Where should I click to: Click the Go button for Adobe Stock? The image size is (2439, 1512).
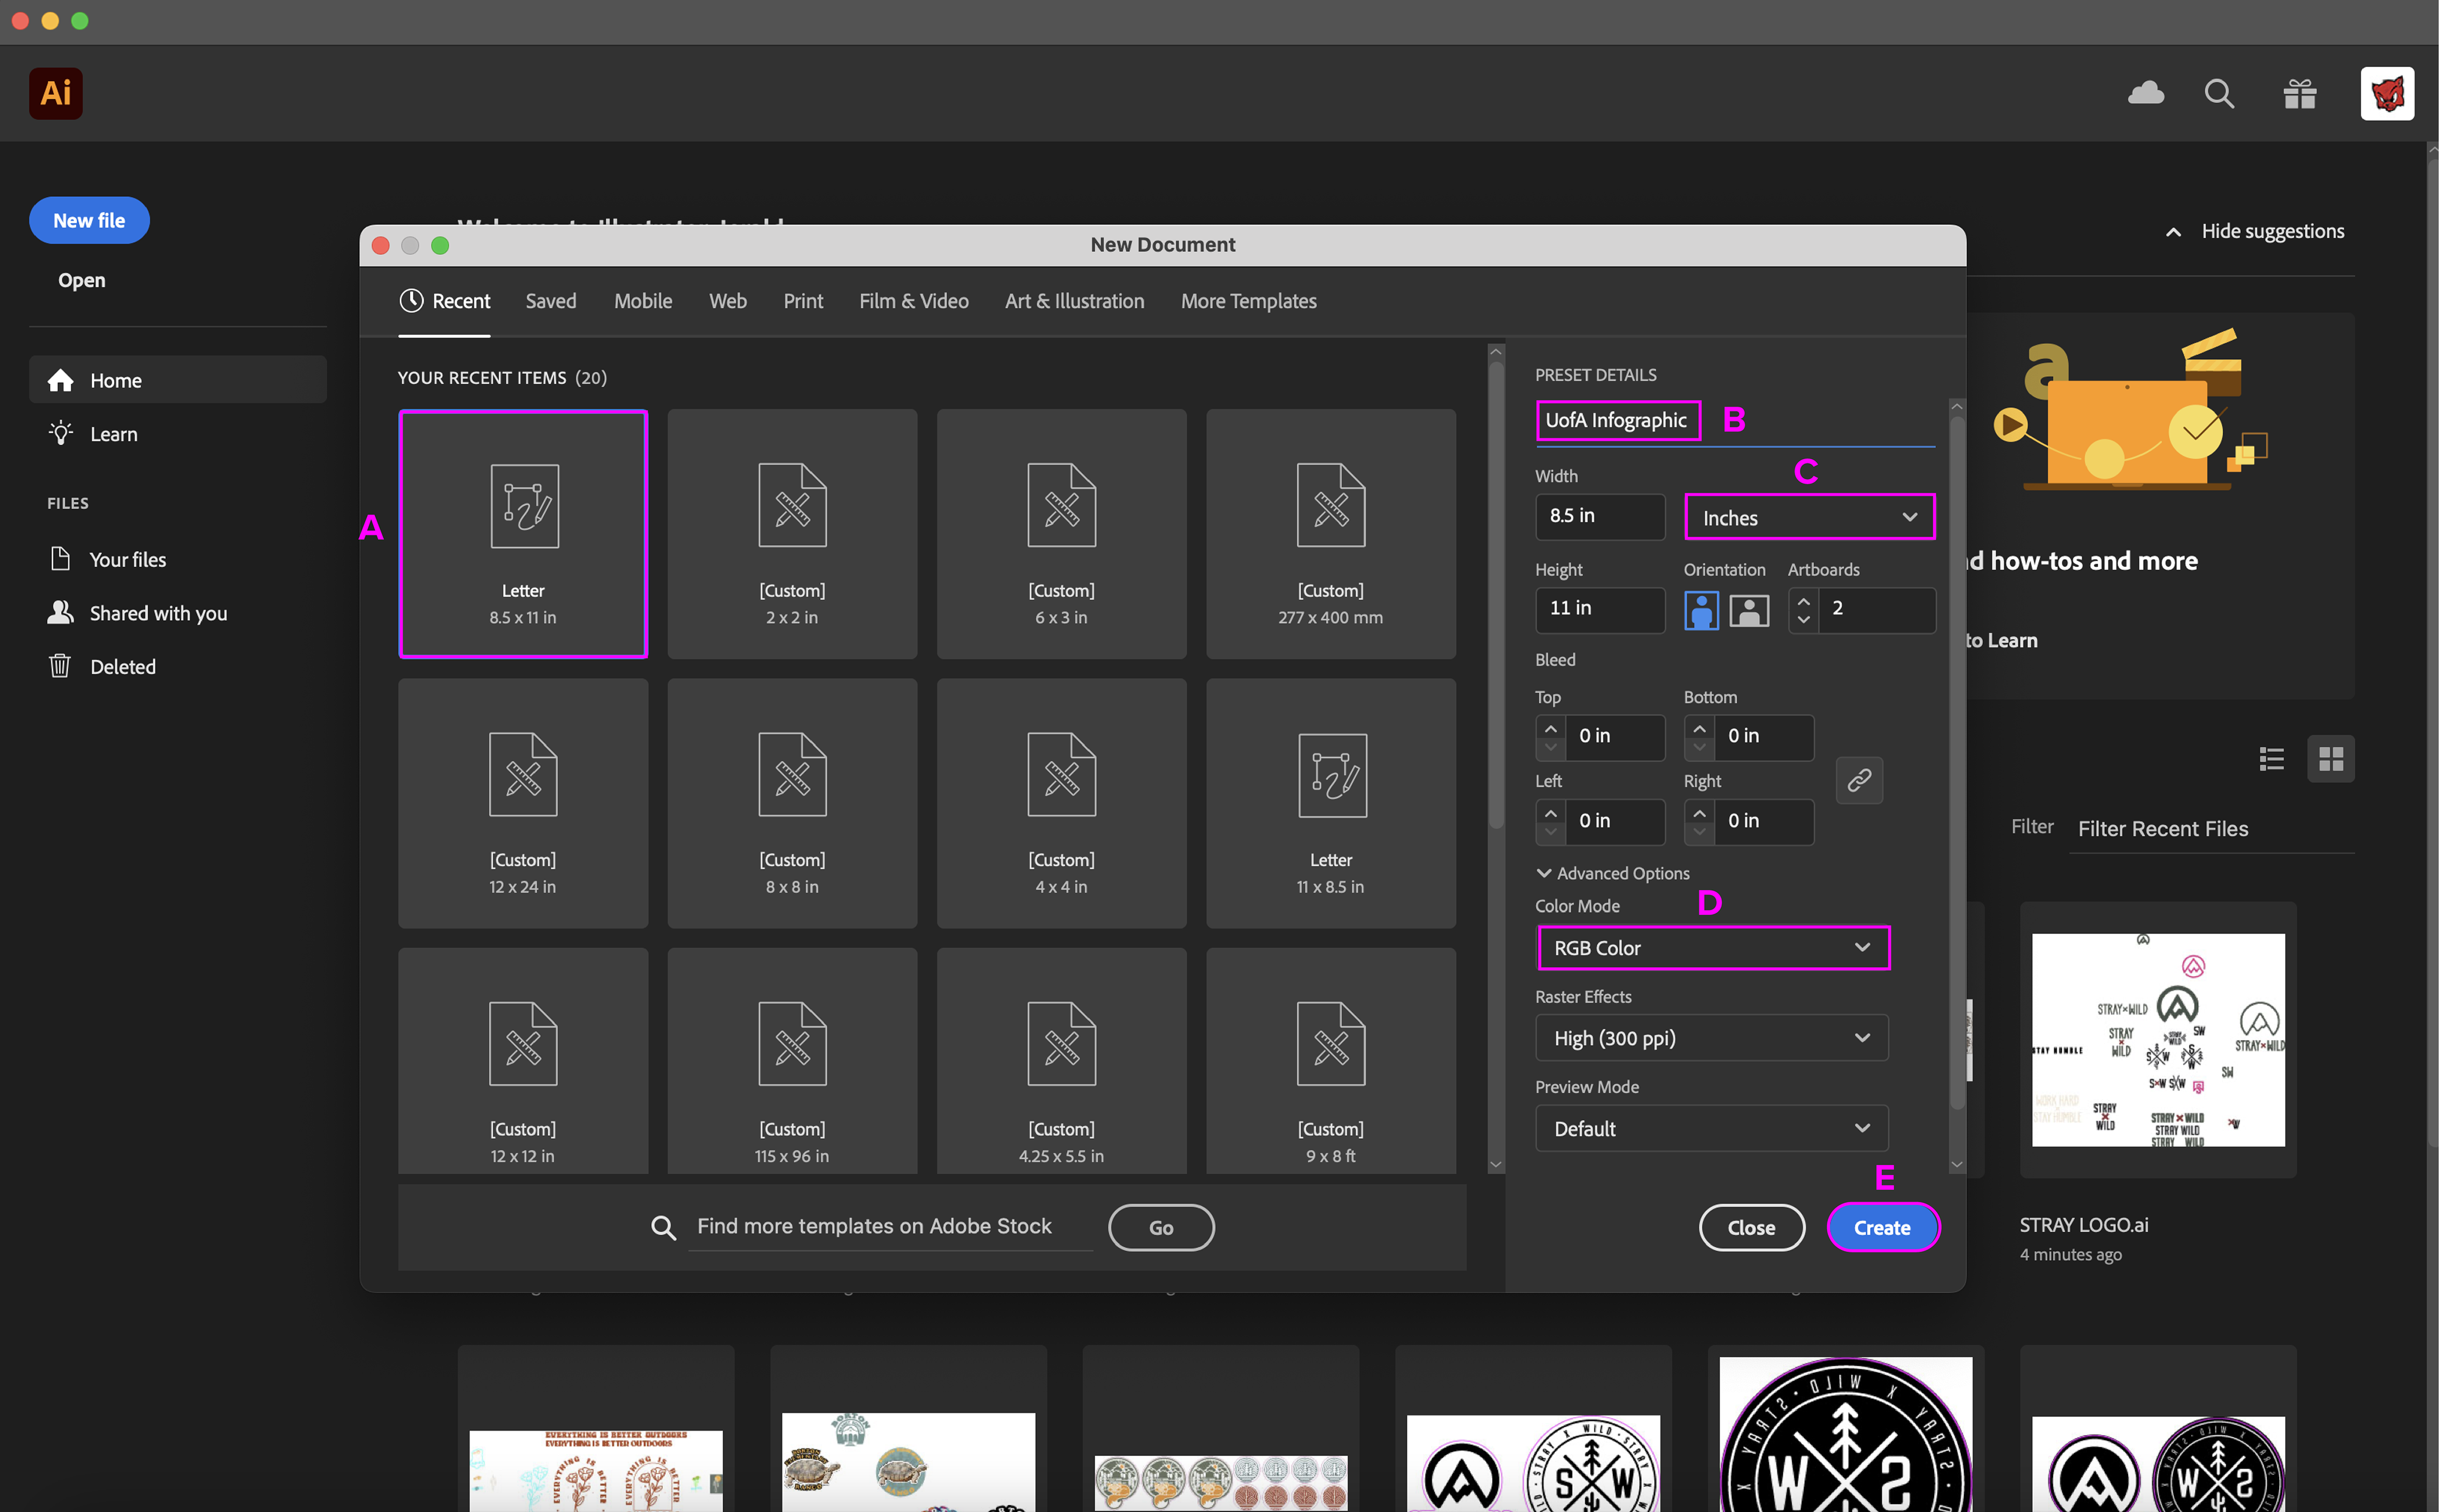[x=1160, y=1227]
